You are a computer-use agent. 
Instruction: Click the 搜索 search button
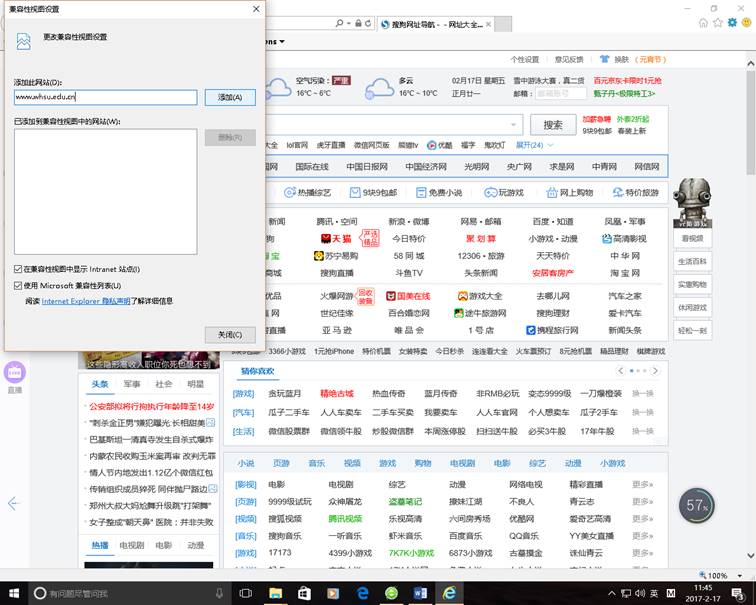tap(552, 125)
